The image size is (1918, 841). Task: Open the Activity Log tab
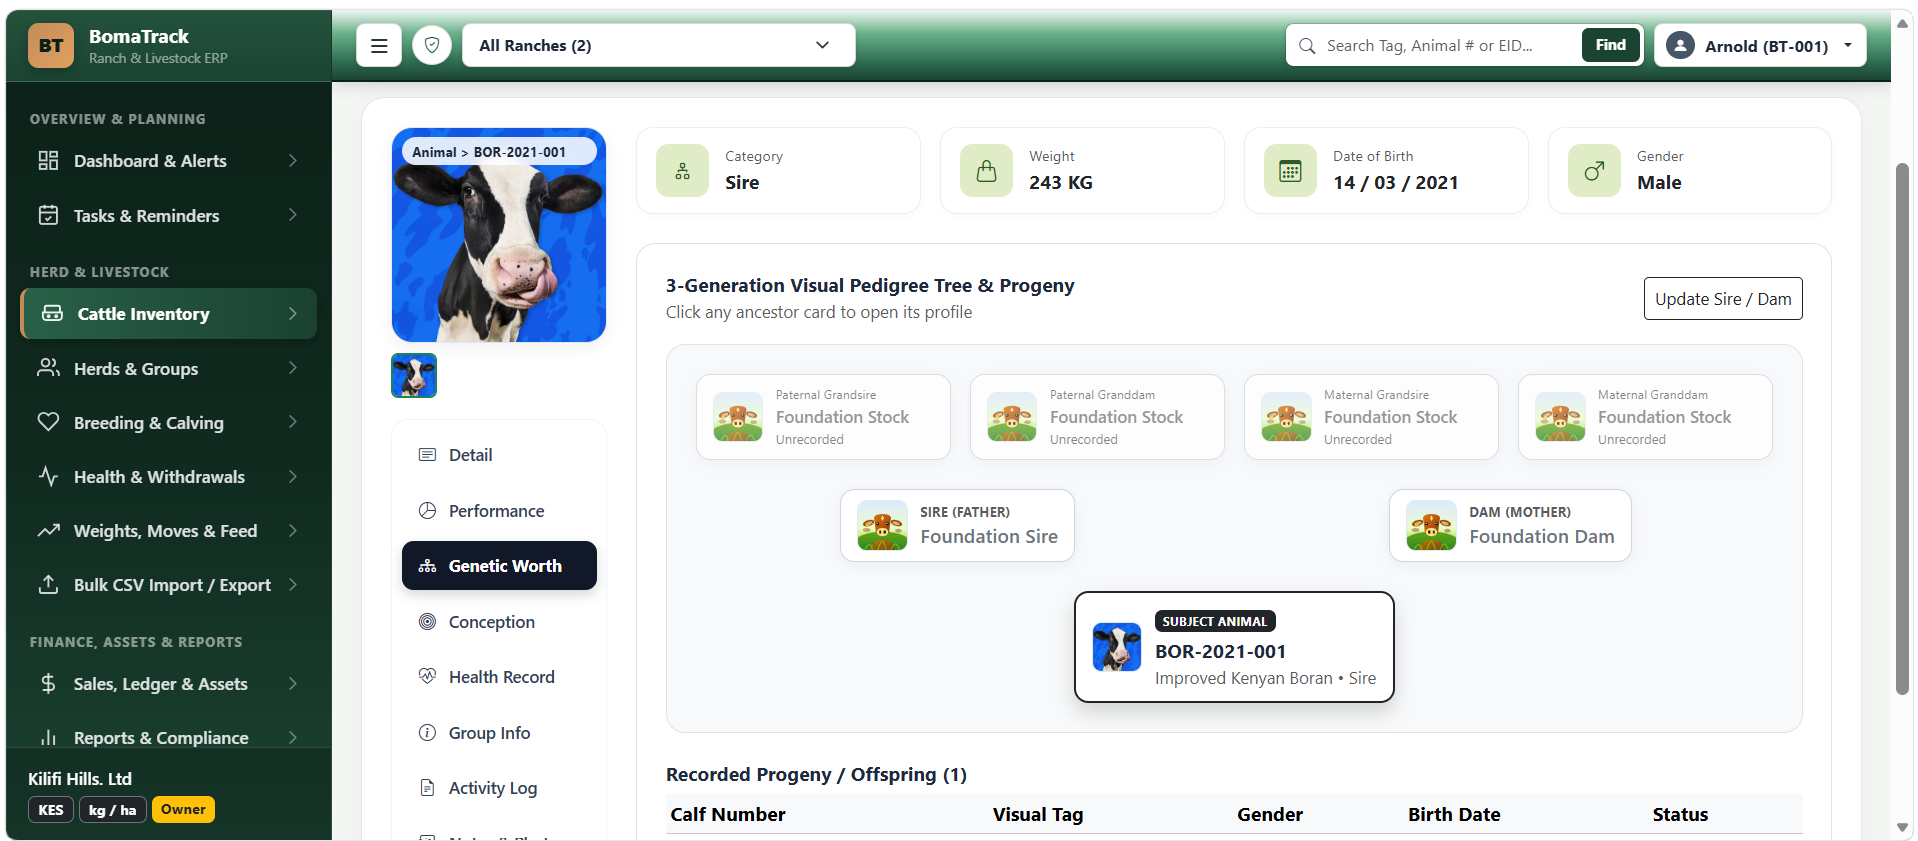tap(499, 788)
